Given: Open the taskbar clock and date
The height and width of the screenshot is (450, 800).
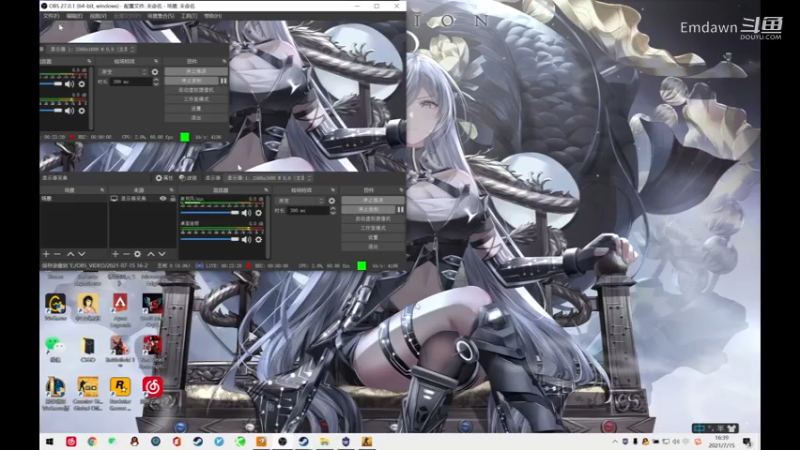Looking at the screenshot, I should point(722,442).
